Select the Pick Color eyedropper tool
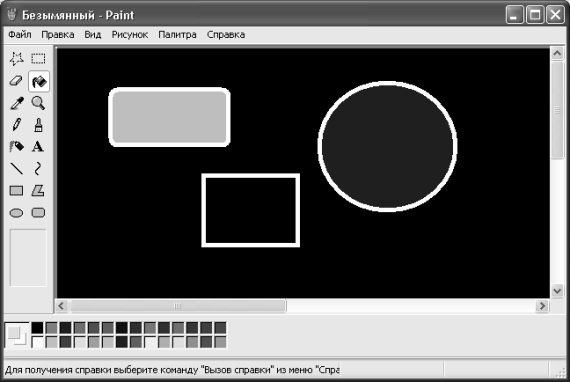Image resolution: width=570 pixels, height=382 pixels. point(17,103)
